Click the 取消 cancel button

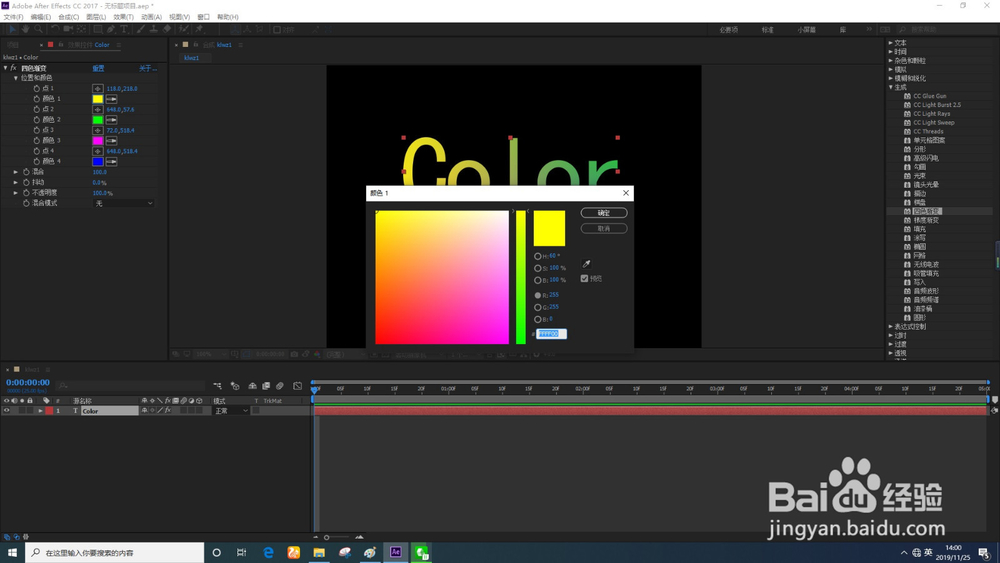[x=604, y=228]
